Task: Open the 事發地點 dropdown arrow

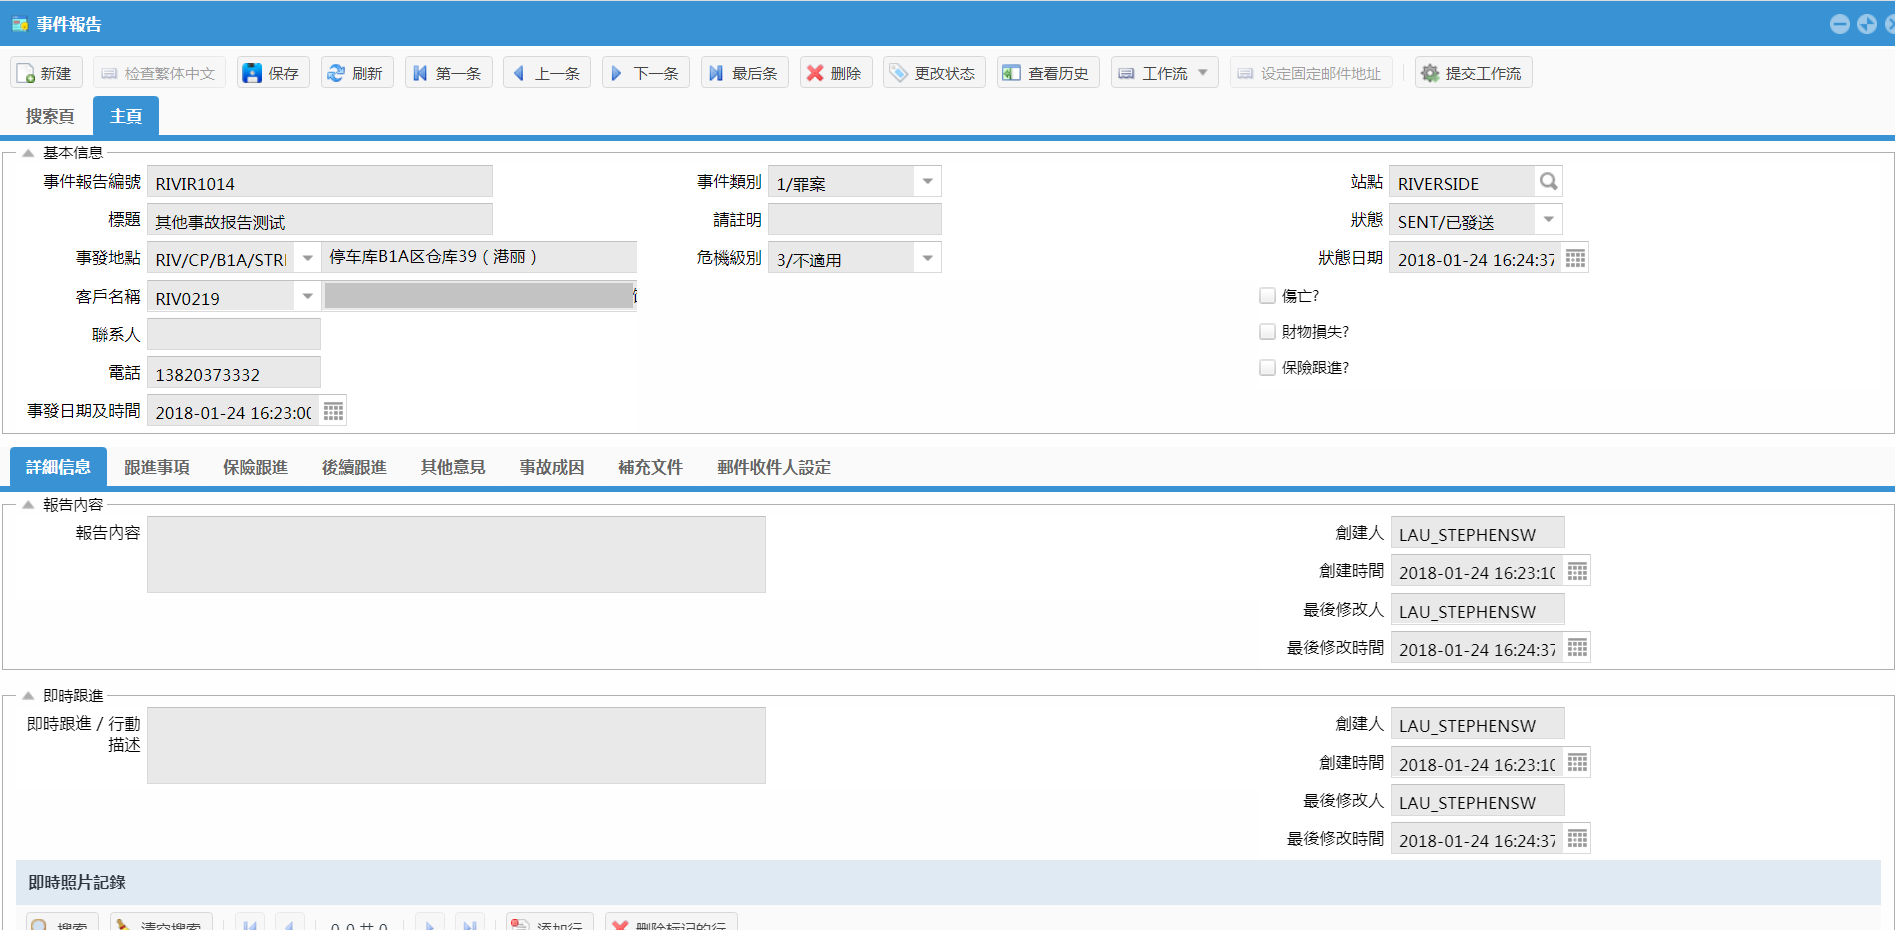Action: [308, 258]
